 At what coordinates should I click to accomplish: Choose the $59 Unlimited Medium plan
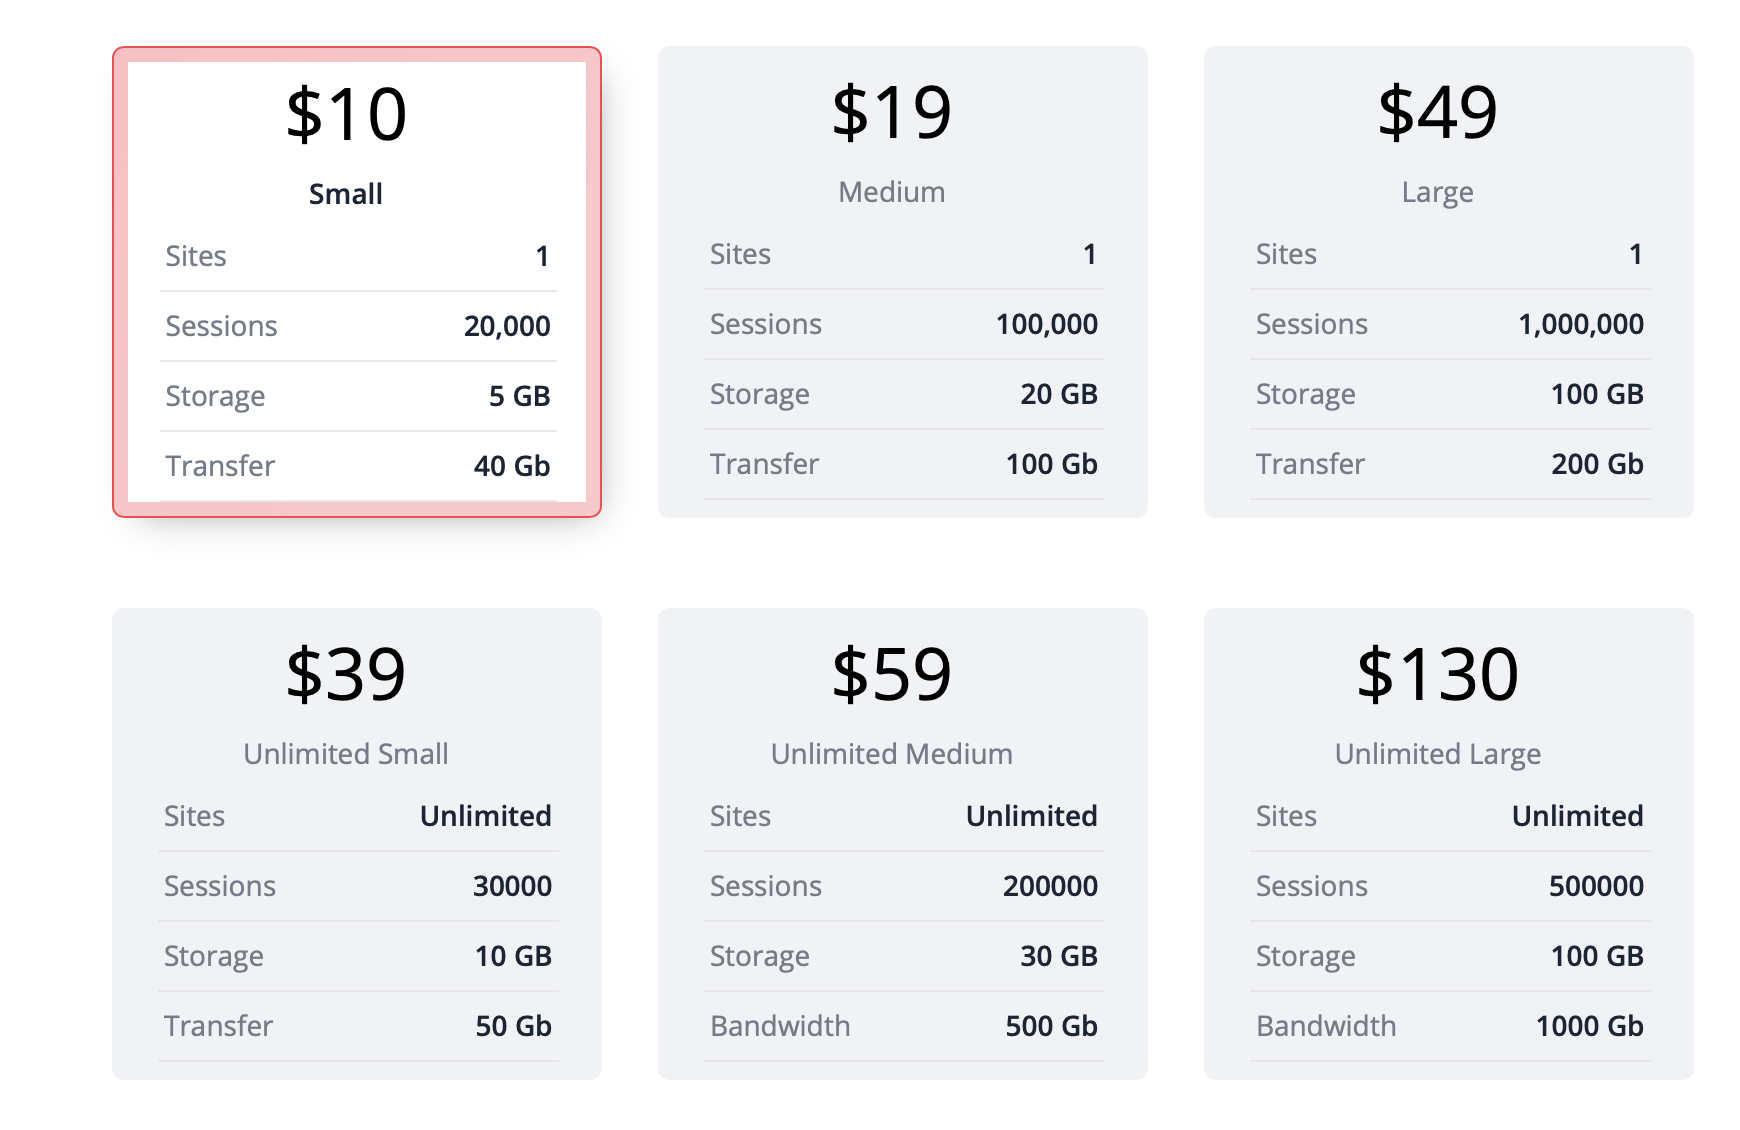point(903,844)
